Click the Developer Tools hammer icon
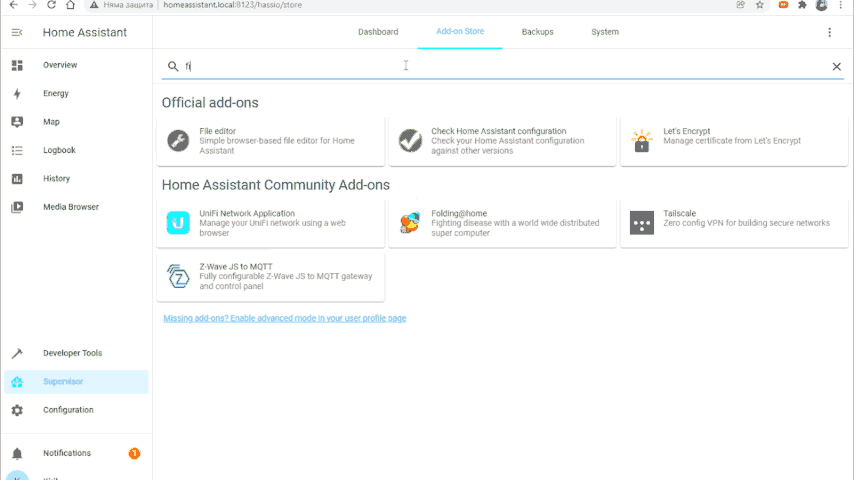Viewport: 854px width, 480px height. [x=17, y=353]
